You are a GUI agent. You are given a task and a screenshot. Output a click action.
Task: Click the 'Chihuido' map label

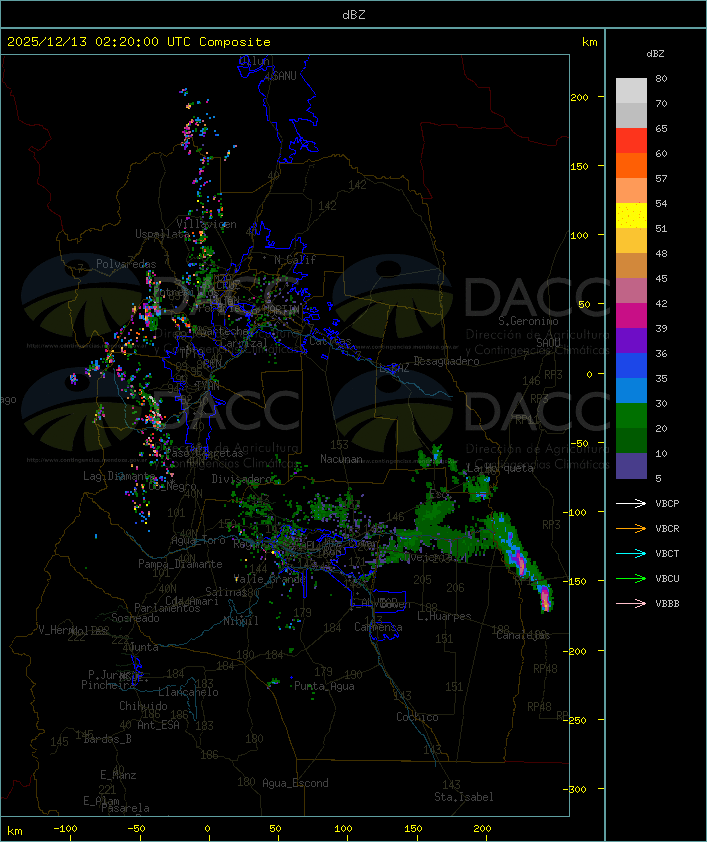143,706
